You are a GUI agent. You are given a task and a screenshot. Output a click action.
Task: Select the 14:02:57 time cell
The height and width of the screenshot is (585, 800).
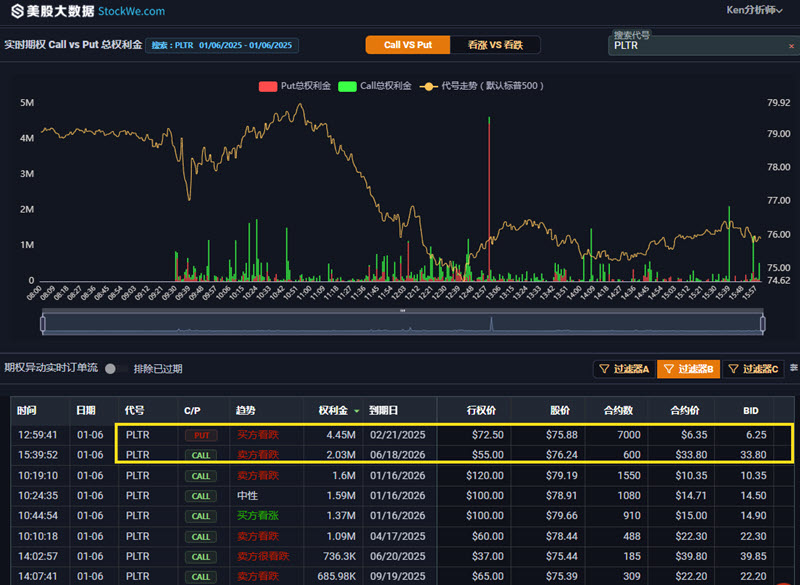pos(38,556)
